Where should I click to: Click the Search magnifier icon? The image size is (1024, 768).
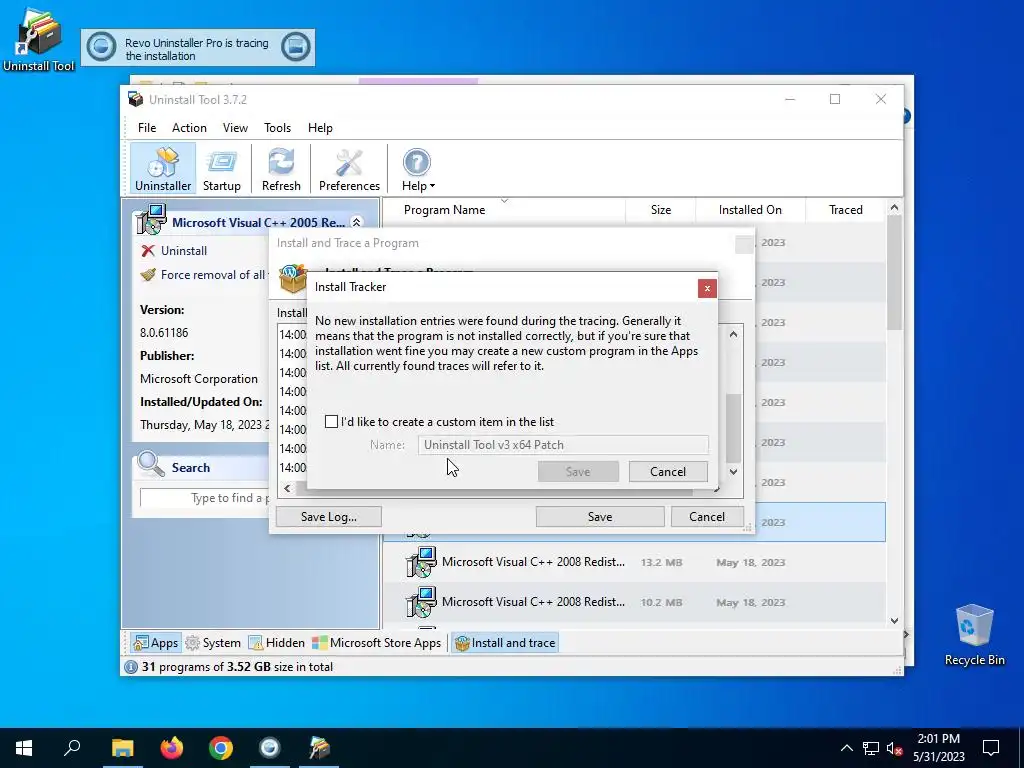(151, 465)
